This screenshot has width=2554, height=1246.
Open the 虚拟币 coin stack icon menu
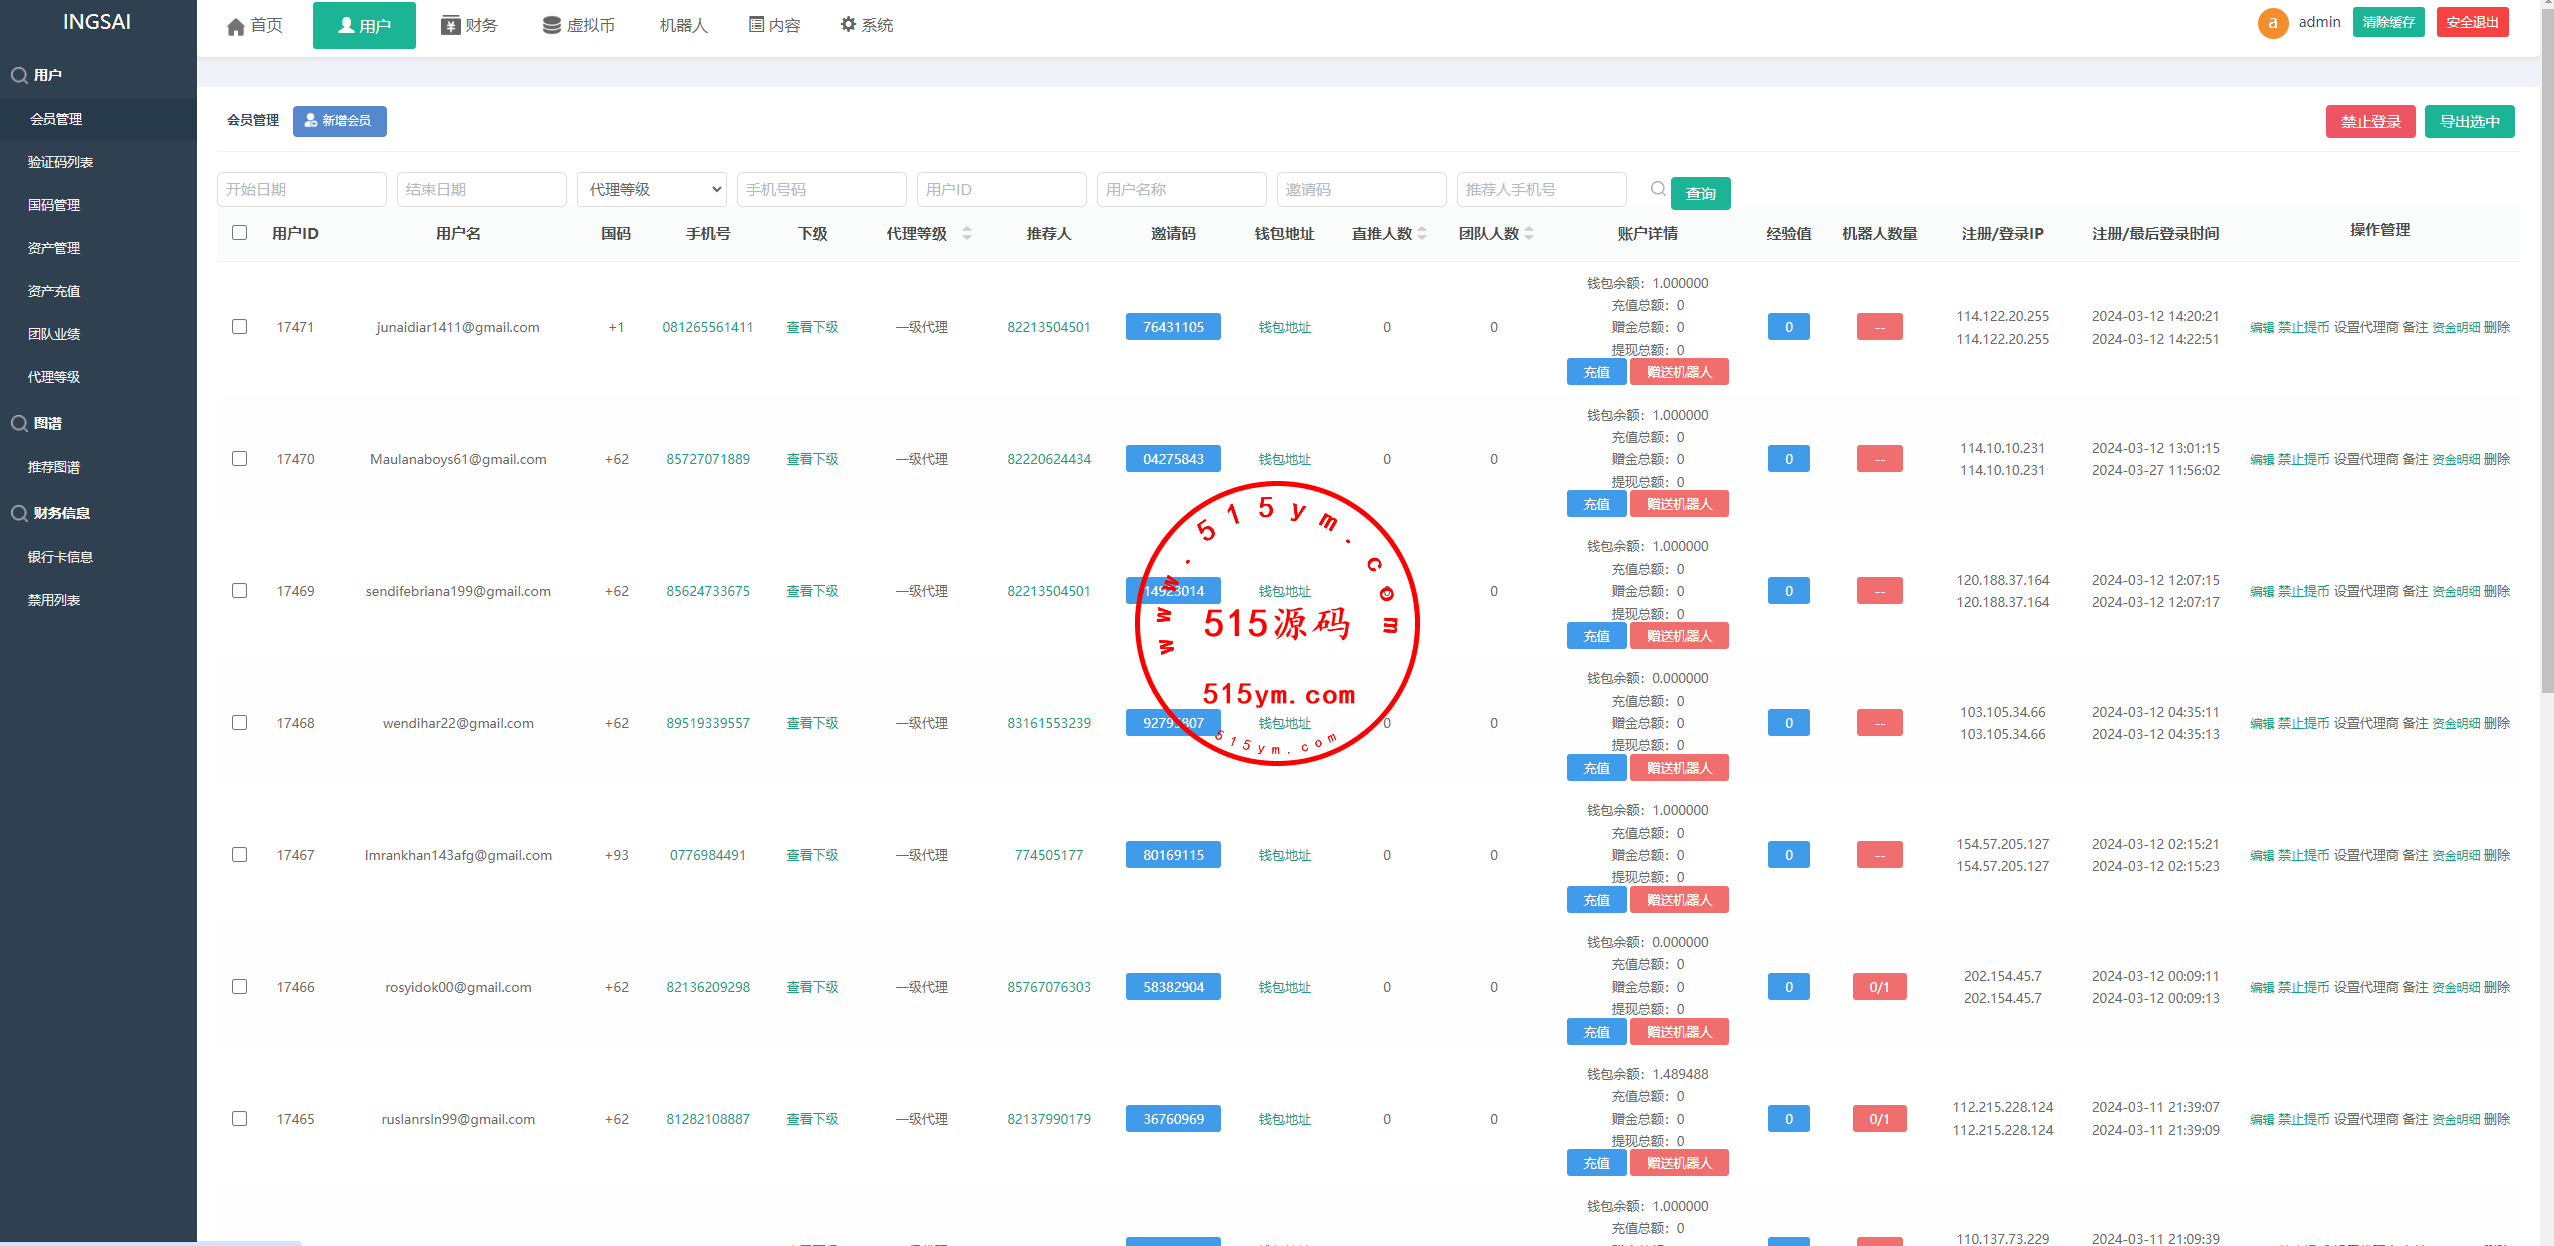(x=551, y=25)
